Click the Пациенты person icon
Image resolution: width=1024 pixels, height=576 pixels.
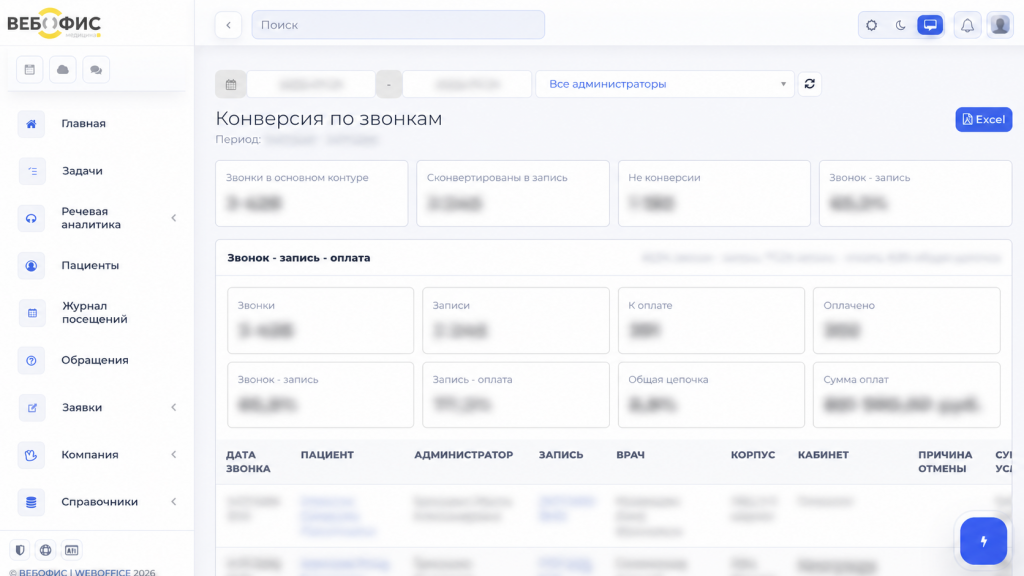click(x=31, y=266)
